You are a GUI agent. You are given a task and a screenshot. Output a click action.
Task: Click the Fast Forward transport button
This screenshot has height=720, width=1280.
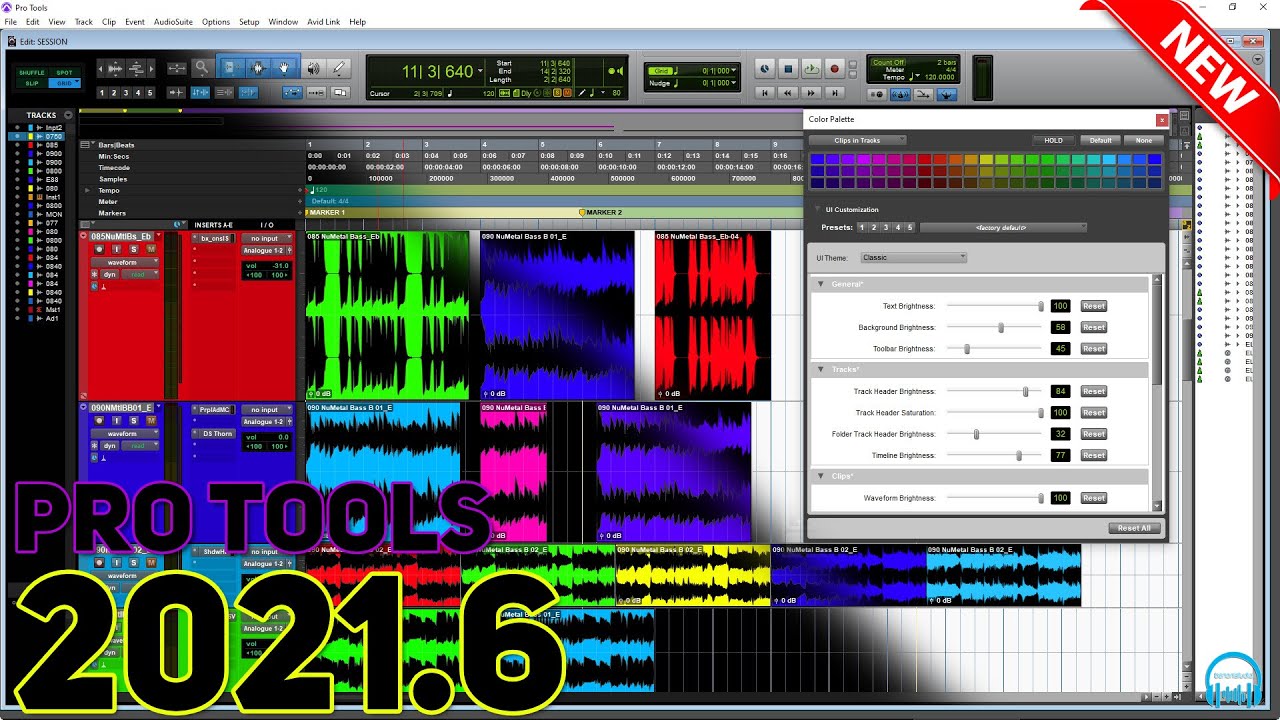(x=811, y=93)
